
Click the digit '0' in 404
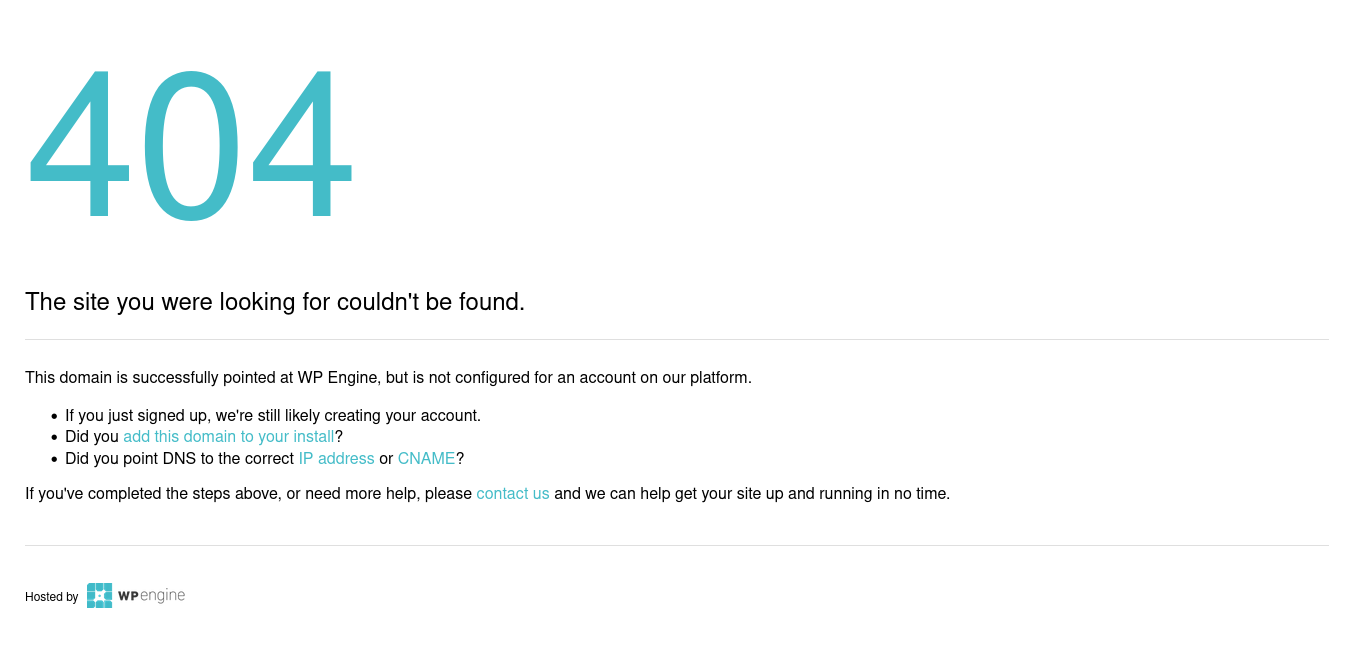190,144
